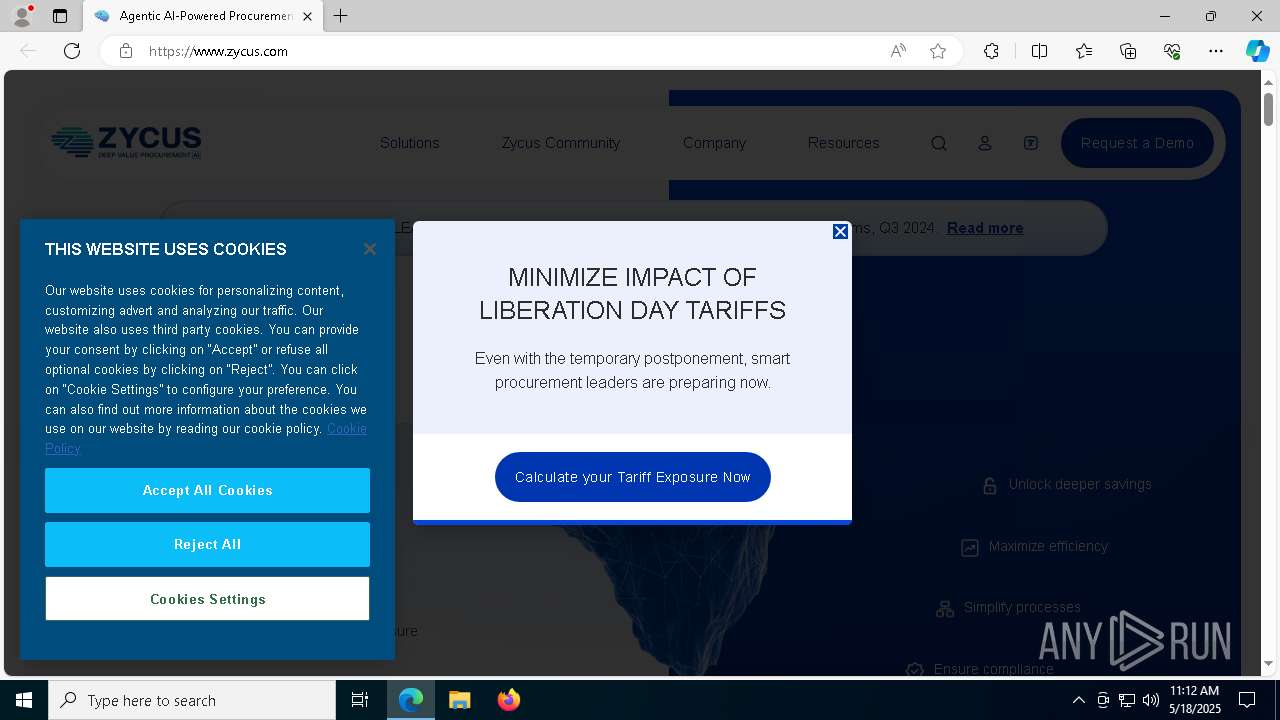Open the taskbar clock and date
The image size is (1280, 720).
1195,700
